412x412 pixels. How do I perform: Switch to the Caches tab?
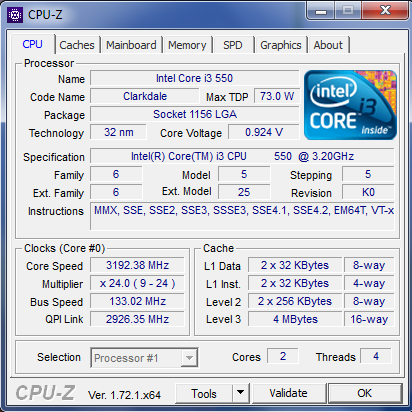tap(77, 45)
